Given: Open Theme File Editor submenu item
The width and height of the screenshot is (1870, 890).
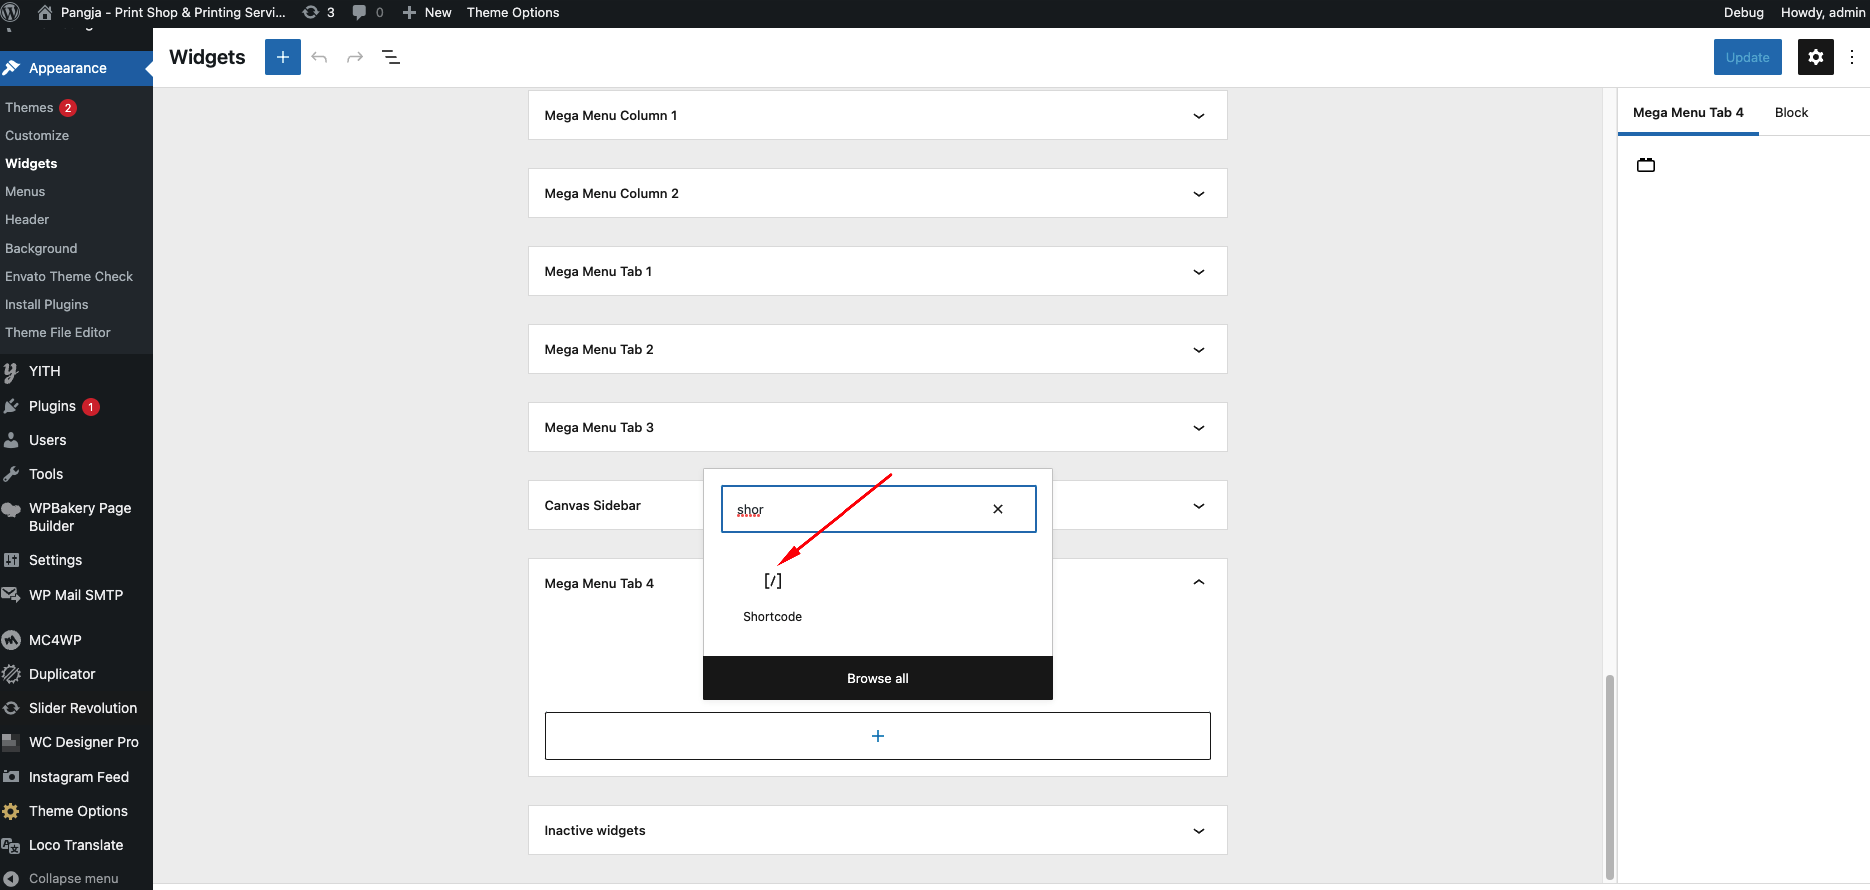Looking at the screenshot, I should point(58,332).
